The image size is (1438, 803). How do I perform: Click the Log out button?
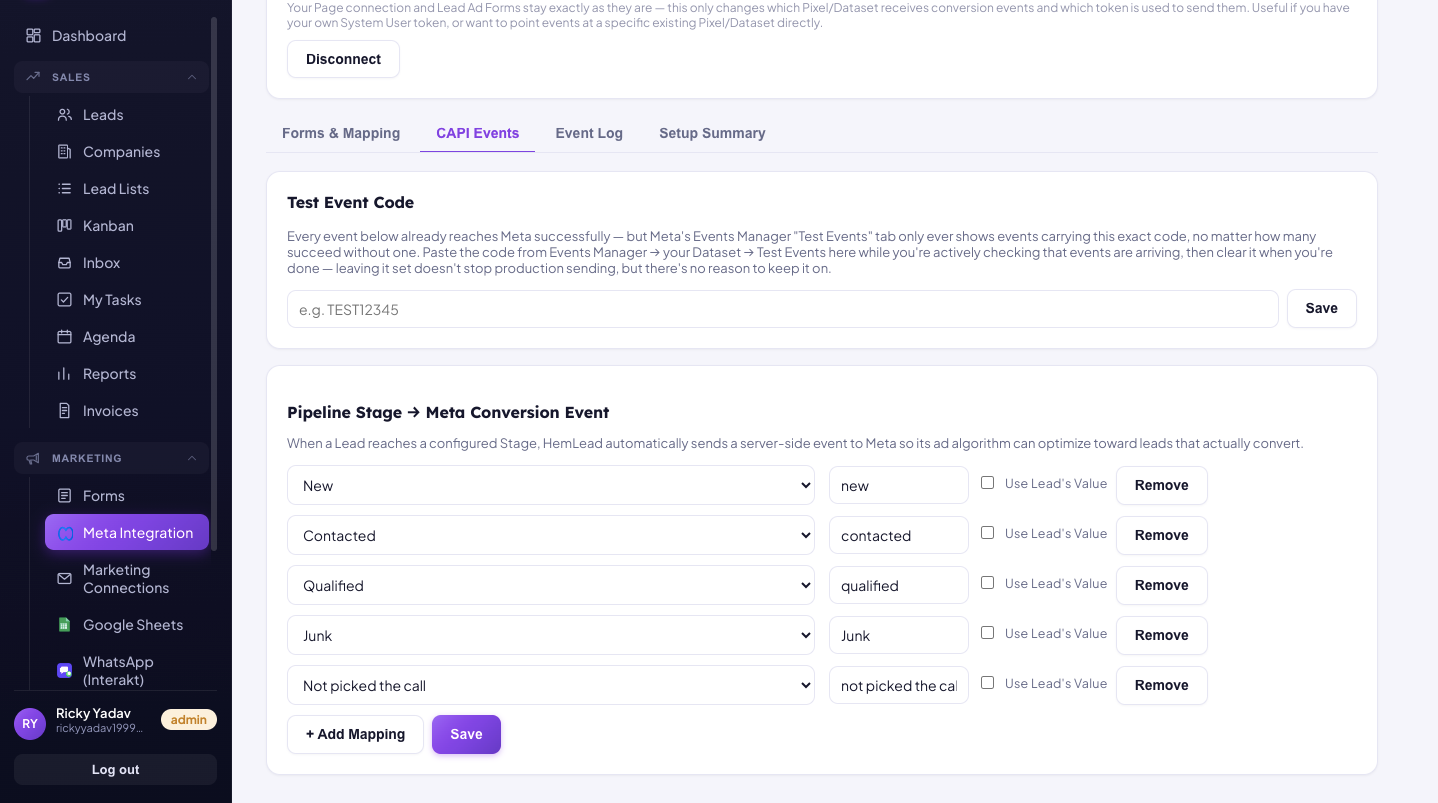pyautogui.click(x=115, y=770)
